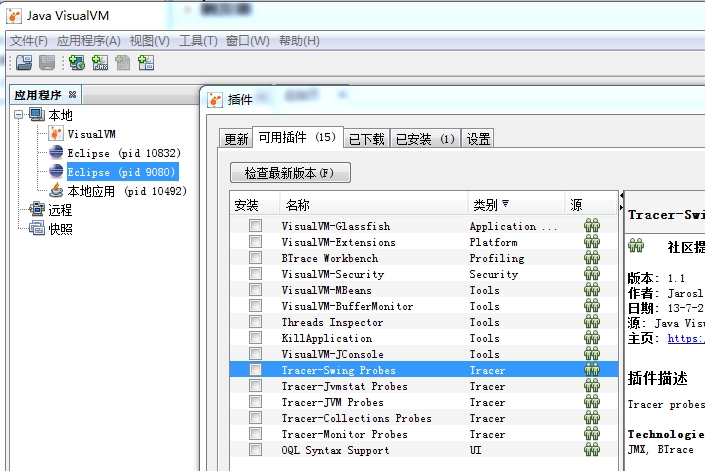Select the 远程 tree node
Viewport: 705px width, 471px height.
click(x=60, y=210)
